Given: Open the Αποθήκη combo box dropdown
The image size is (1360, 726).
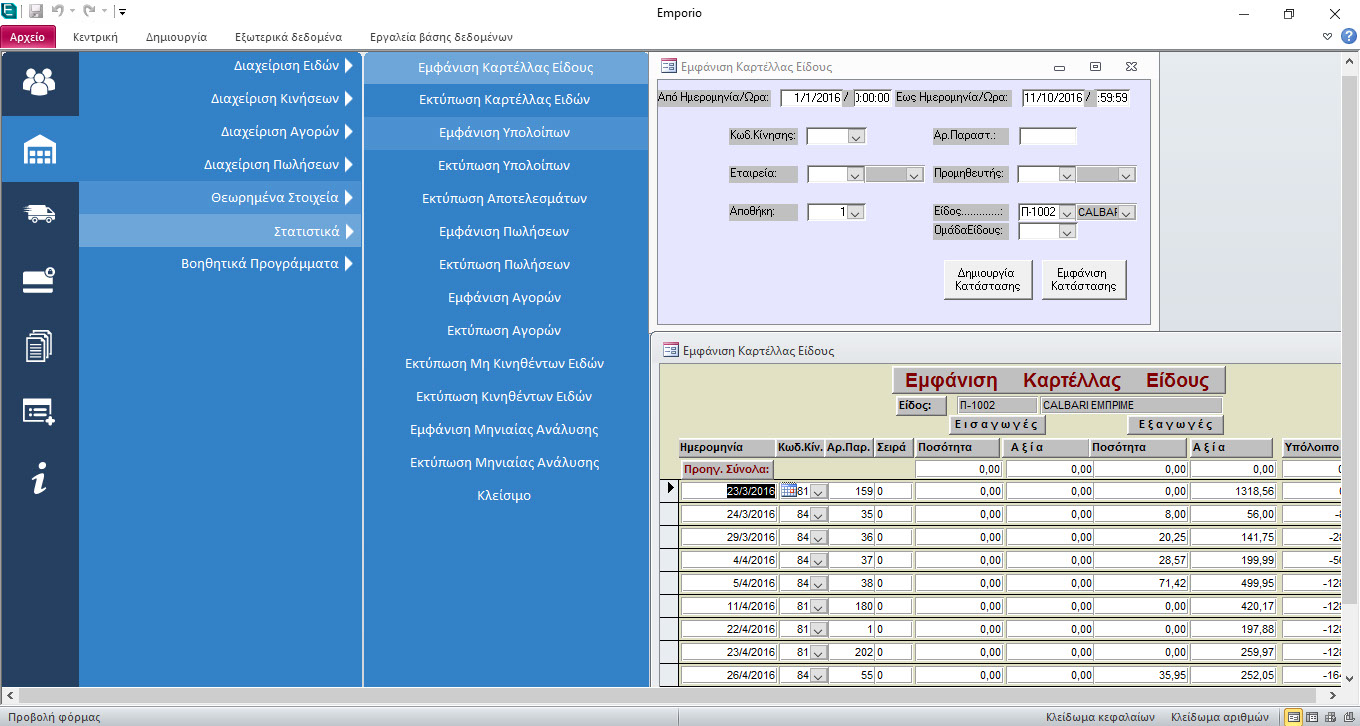Looking at the screenshot, I should click(x=856, y=212).
